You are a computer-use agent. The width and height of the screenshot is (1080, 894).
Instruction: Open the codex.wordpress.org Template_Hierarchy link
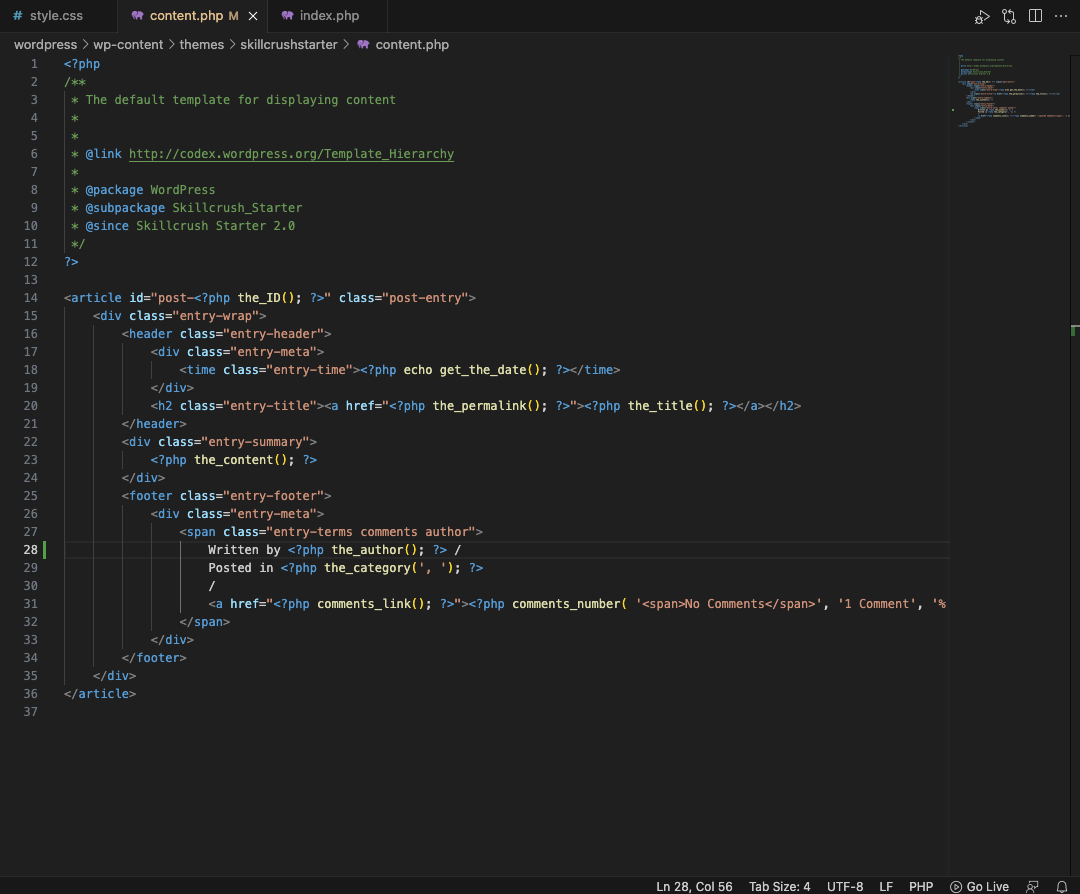pos(291,154)
